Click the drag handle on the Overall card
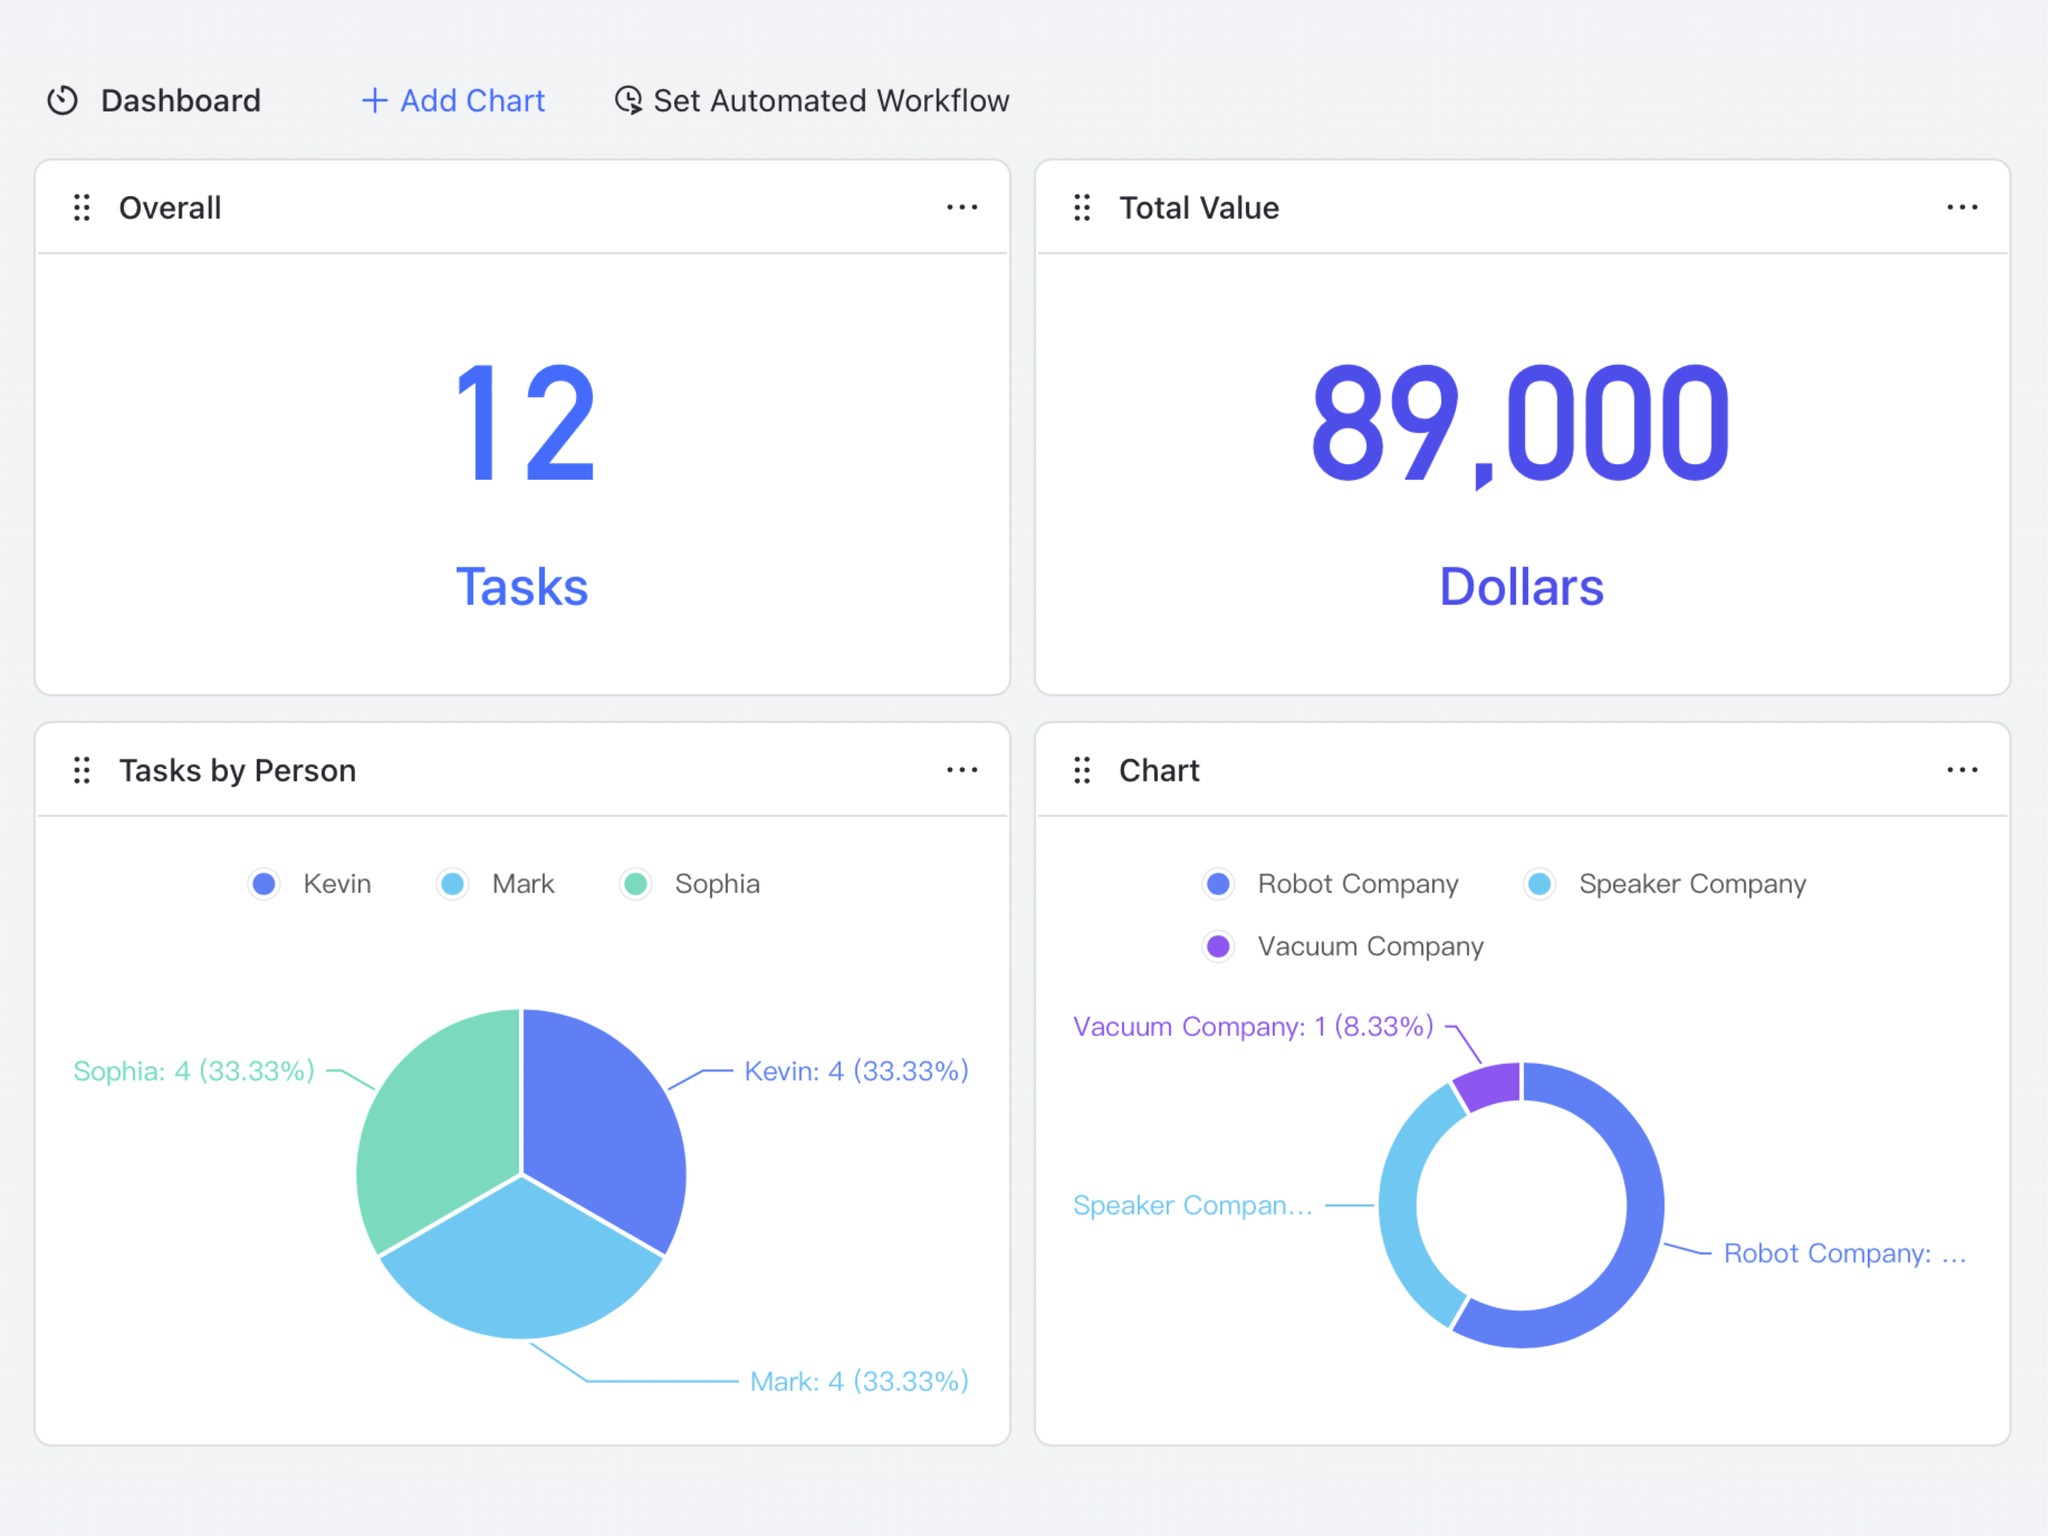Screen dimensions: 2048x1536 click(84, 207)
